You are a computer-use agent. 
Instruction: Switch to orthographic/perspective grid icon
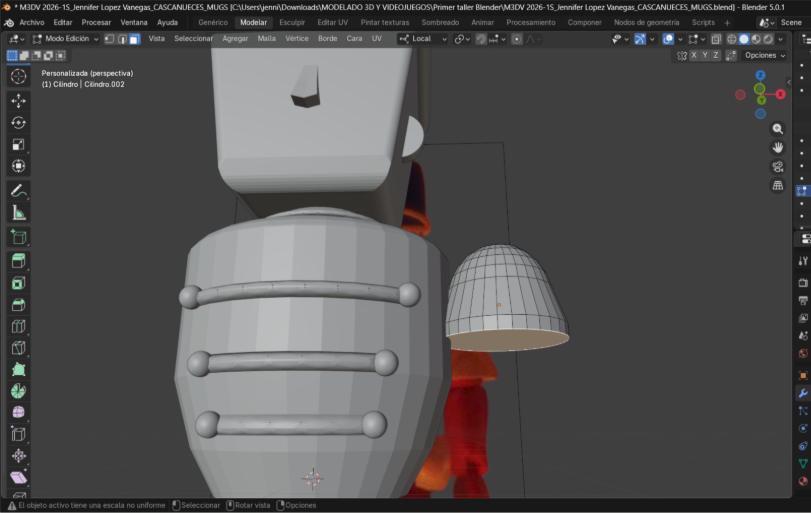pyautogui.click(x=777, y=185)
